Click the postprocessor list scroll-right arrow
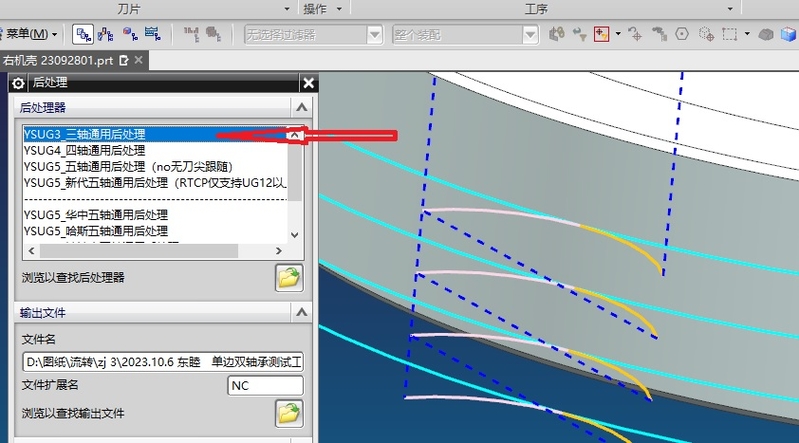799x443 pixels. [278, 251]
